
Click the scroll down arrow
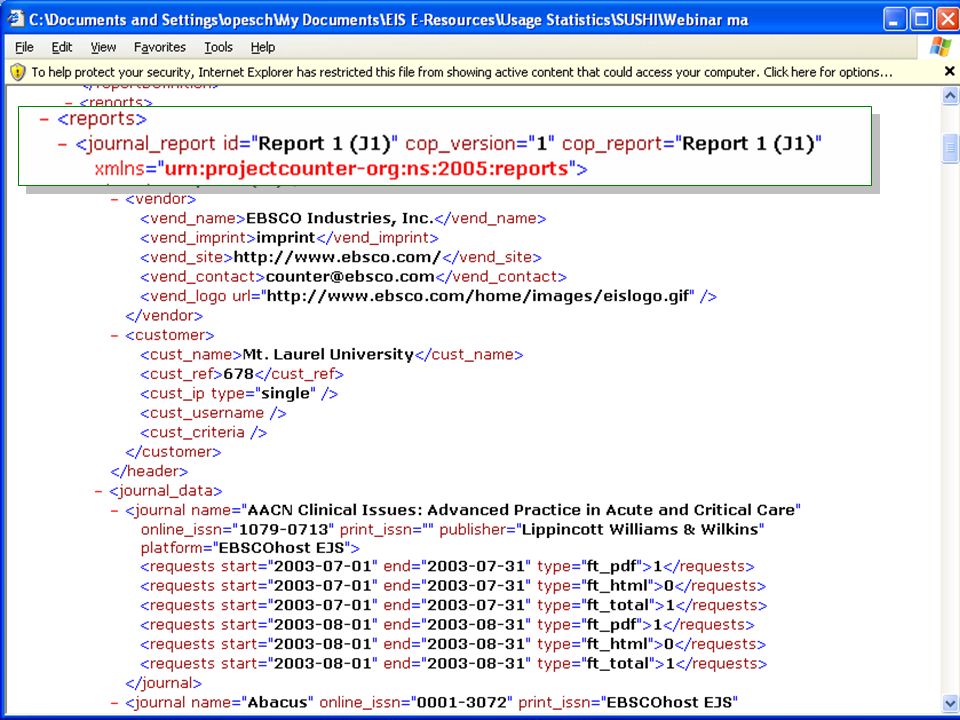coord(950,702)
